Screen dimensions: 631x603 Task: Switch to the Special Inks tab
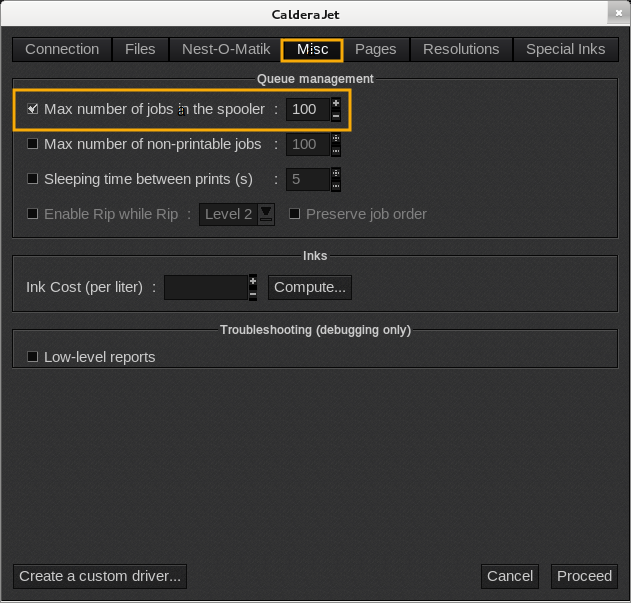tap(565, 49)
